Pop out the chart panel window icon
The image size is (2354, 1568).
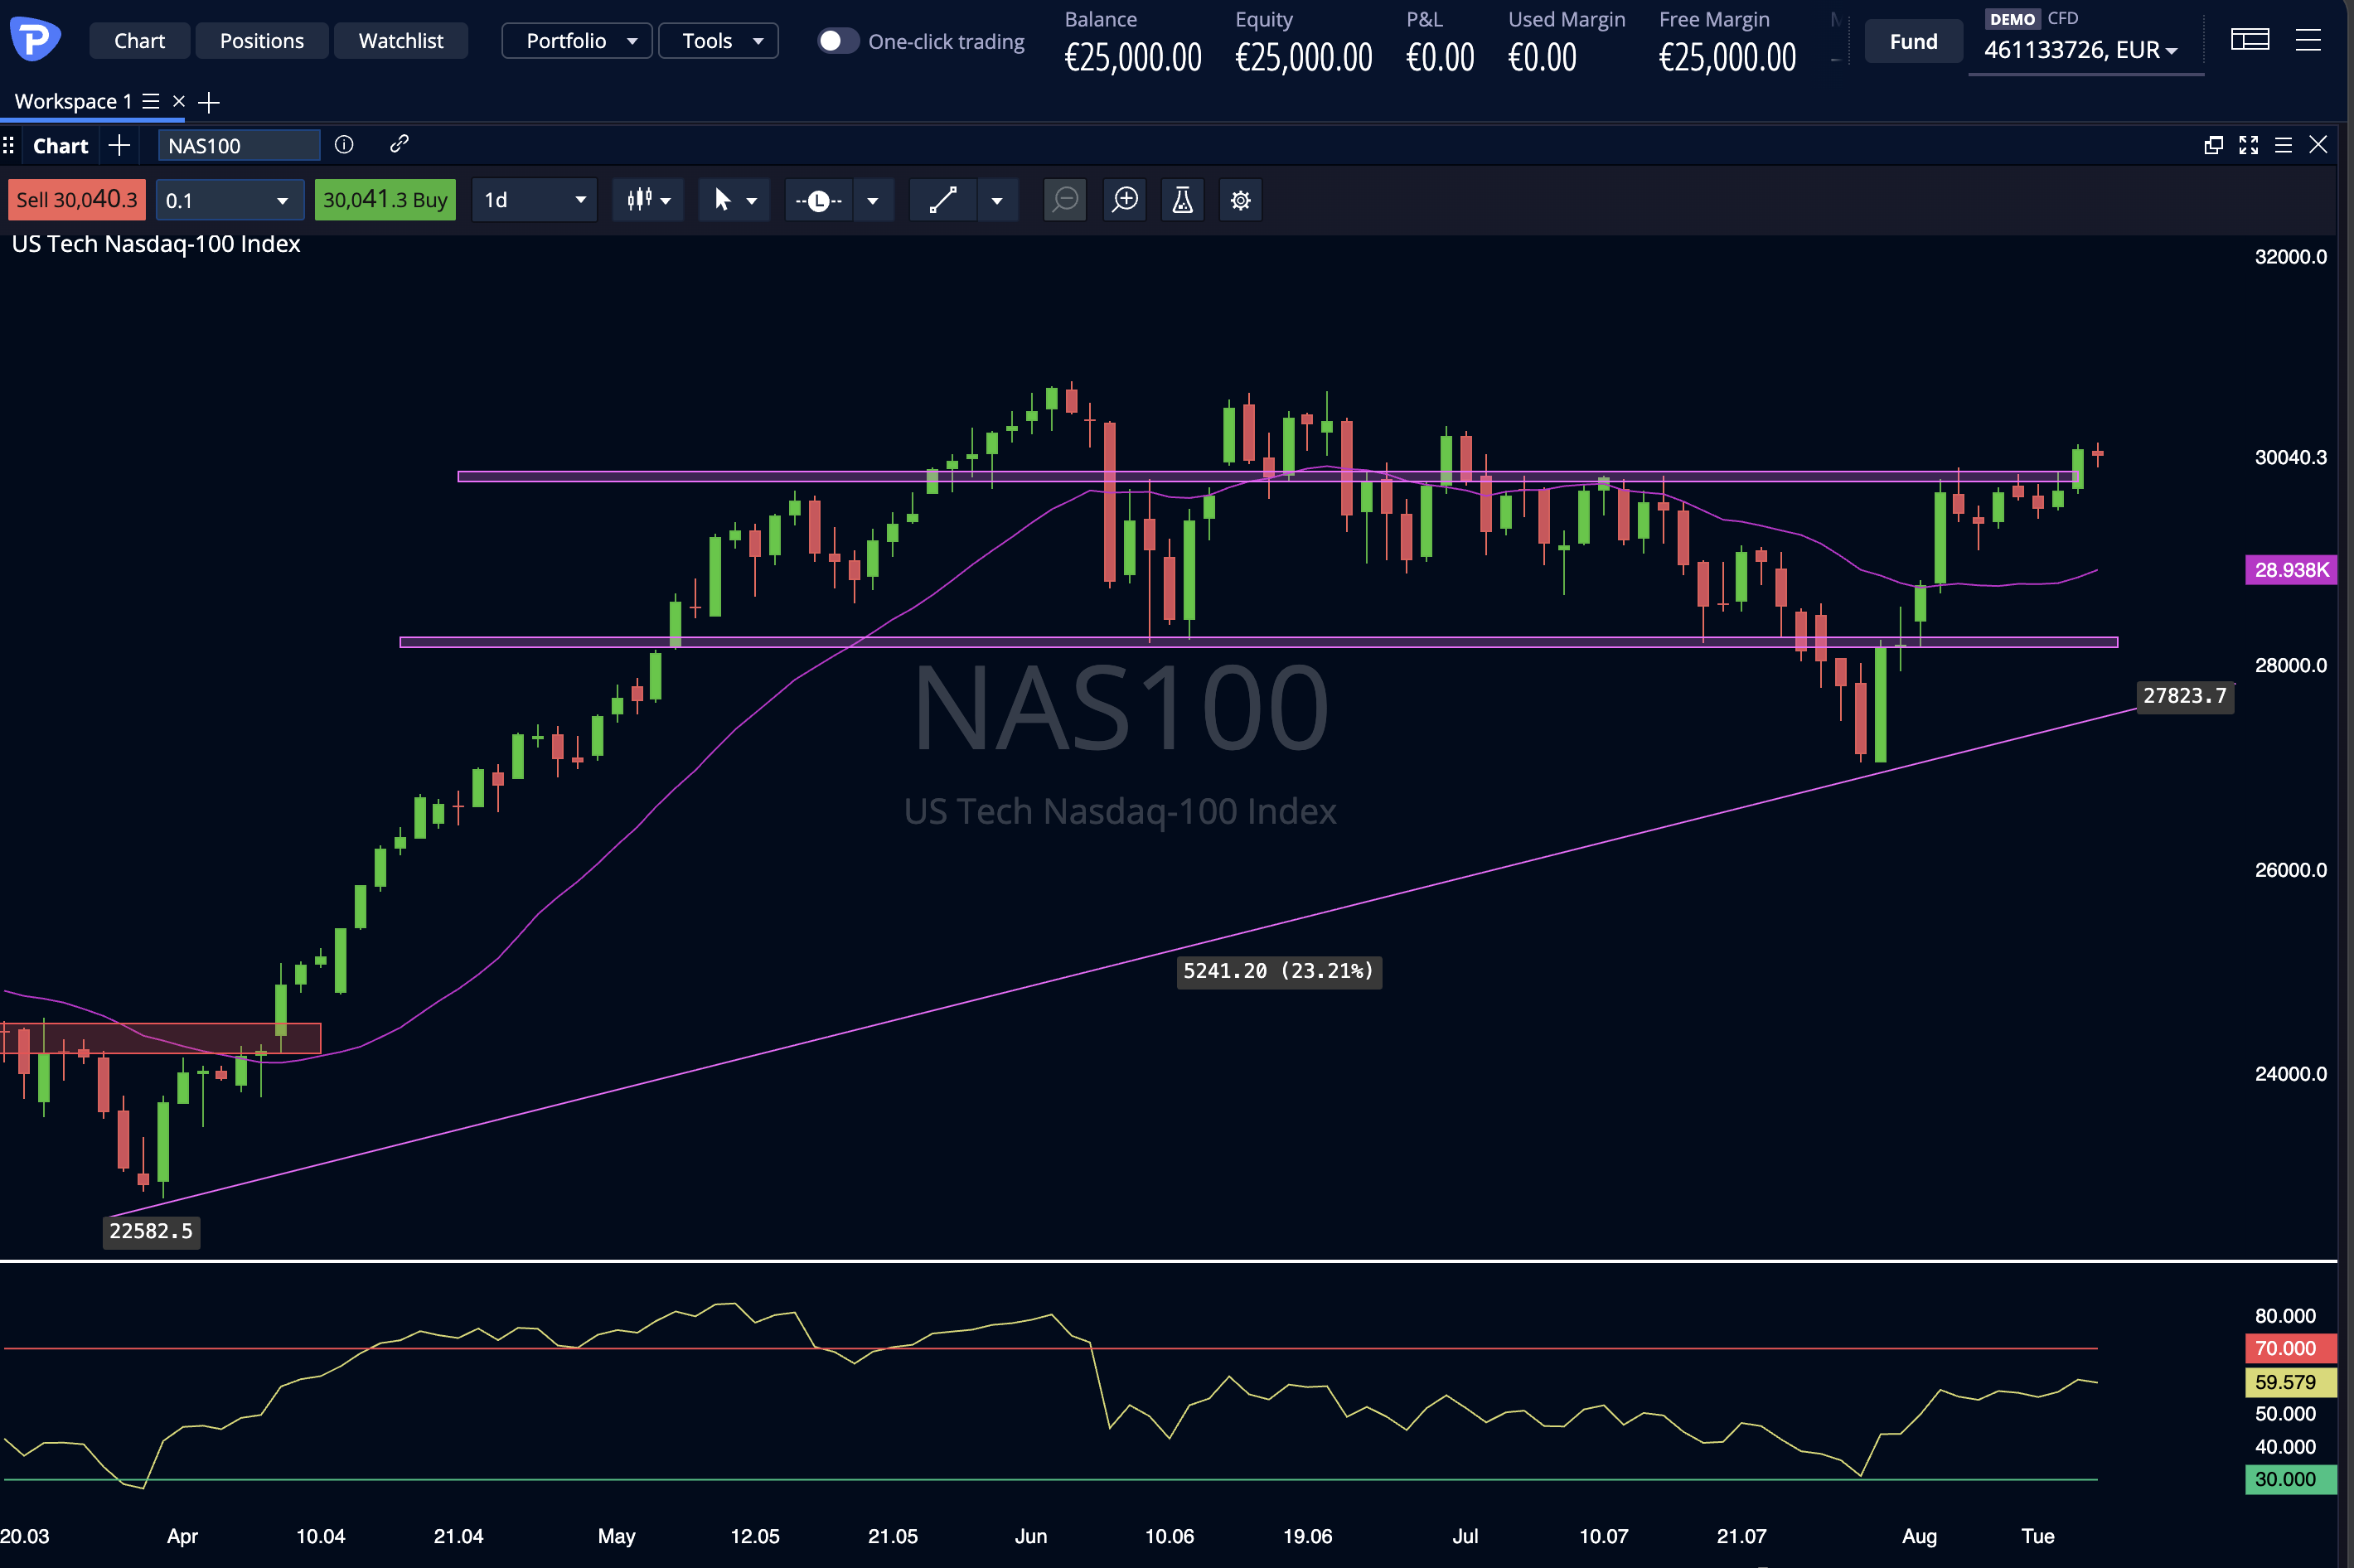click(2213, 145)
